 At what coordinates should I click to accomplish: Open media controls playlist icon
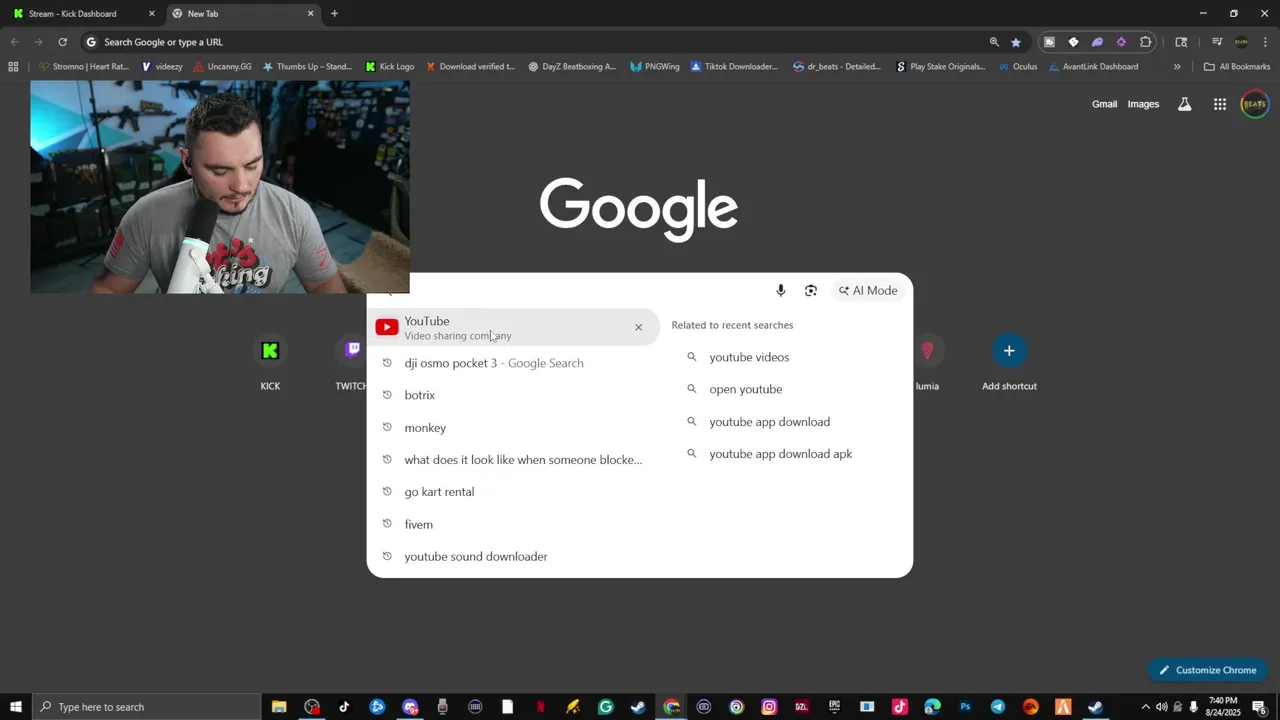coord(1217,42)
